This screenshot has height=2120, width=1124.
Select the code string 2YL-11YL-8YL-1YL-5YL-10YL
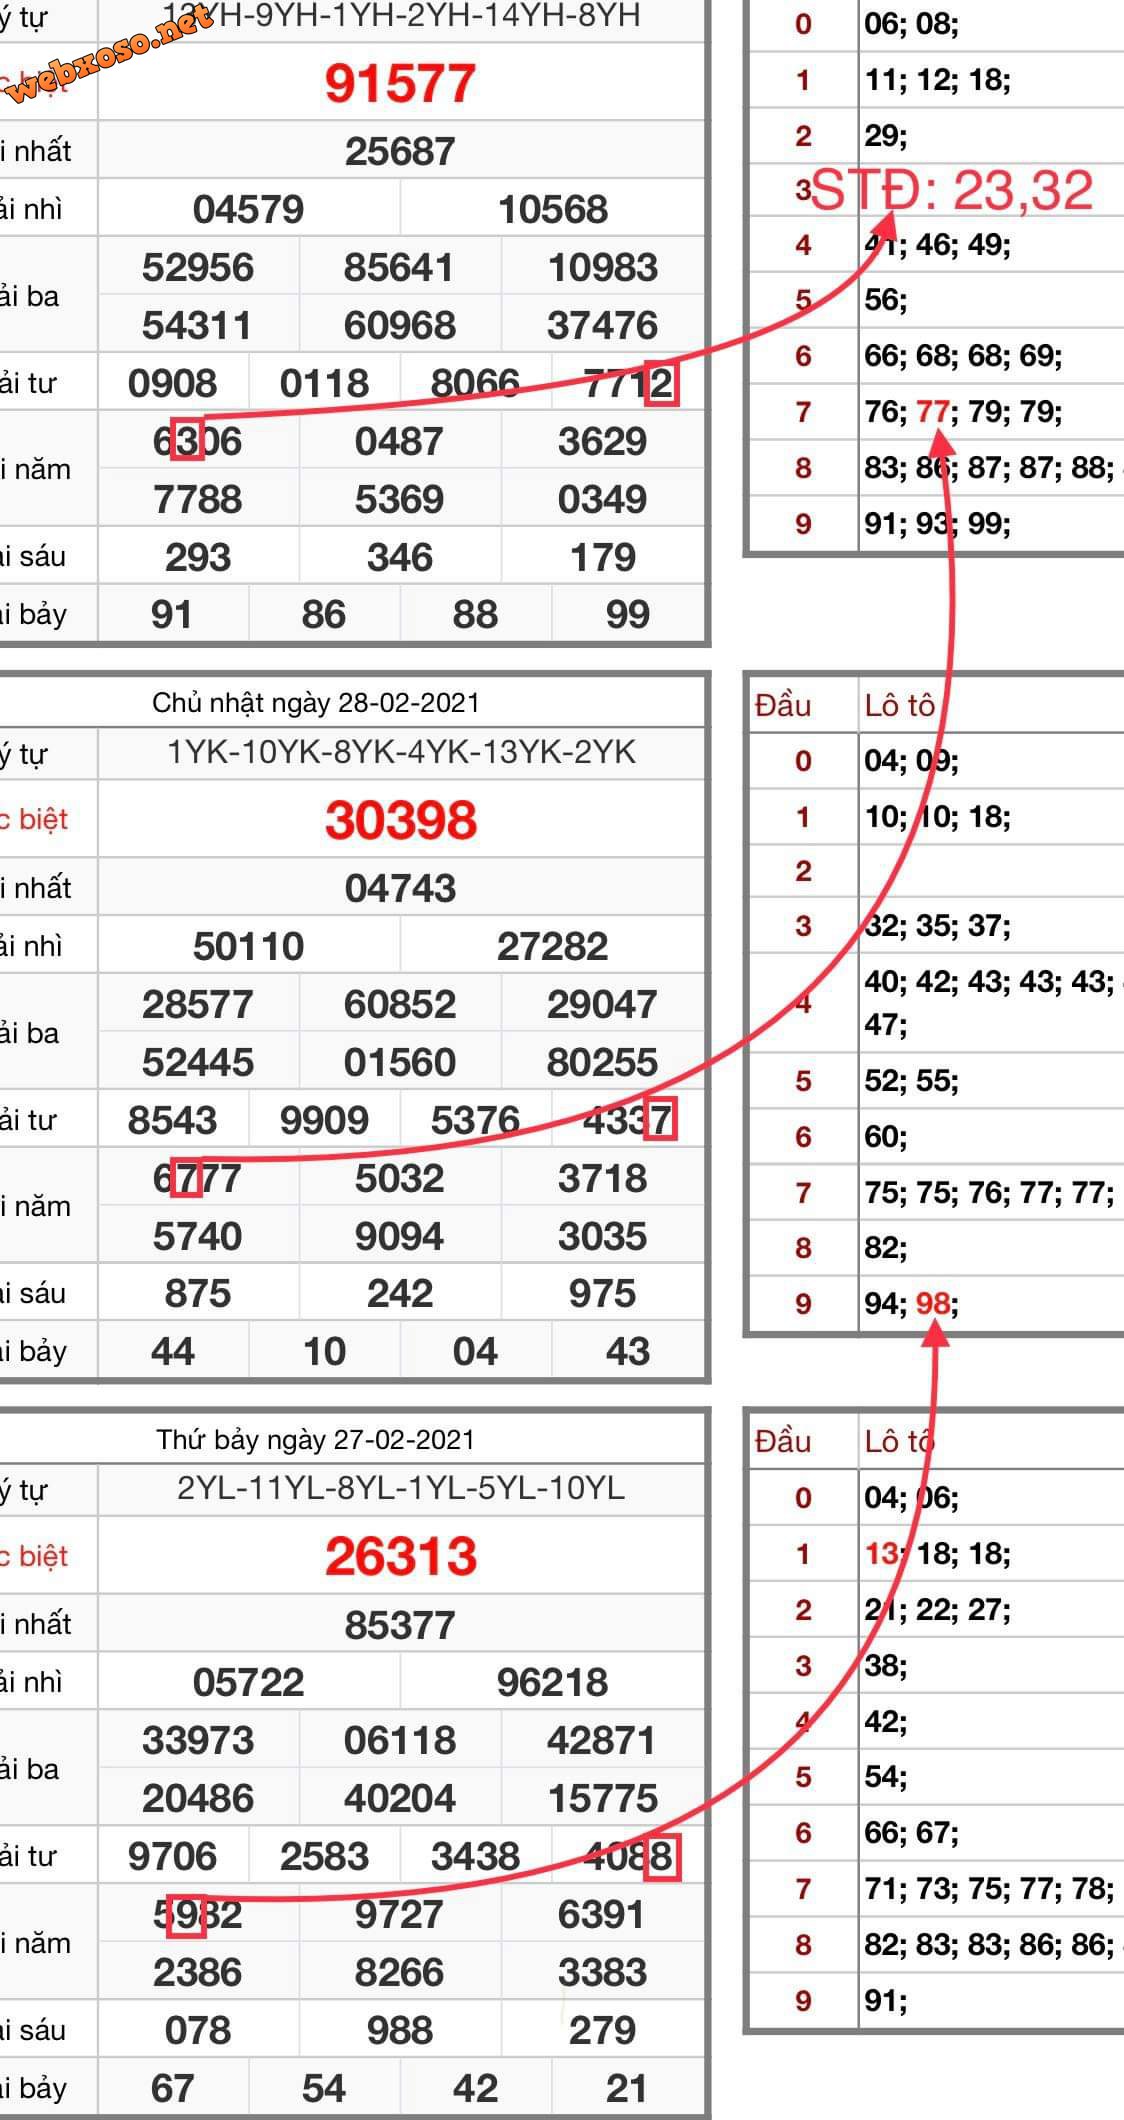pos(401,1489)
